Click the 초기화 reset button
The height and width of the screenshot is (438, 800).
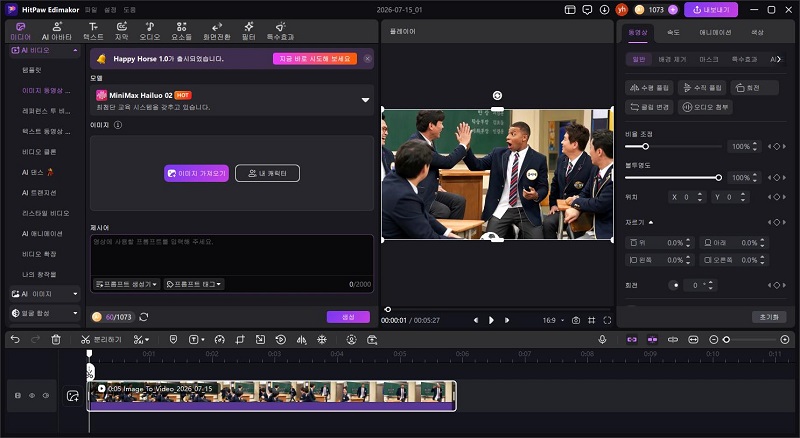[x=769, y=317]
